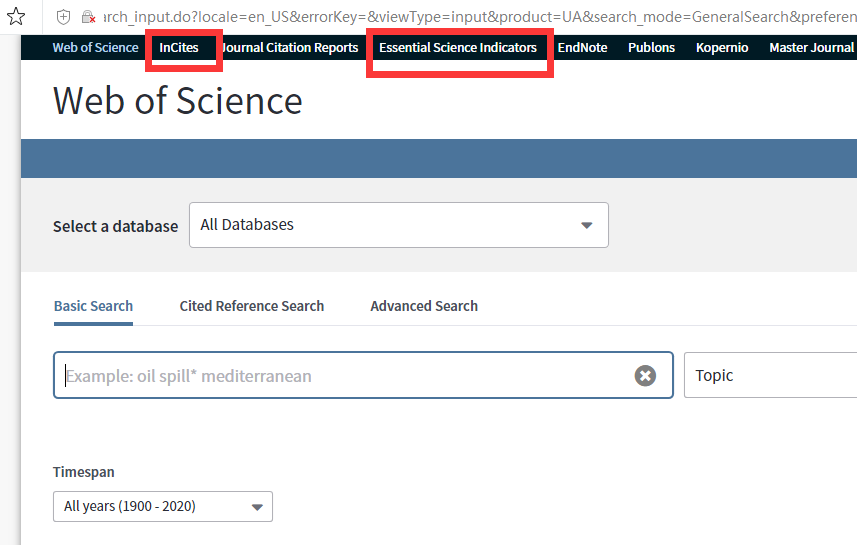The width and height of the screenshot is (857, 545).
Task: Focus the oil spill example search field
Action: pyautogui.click(x=344, y=376)
